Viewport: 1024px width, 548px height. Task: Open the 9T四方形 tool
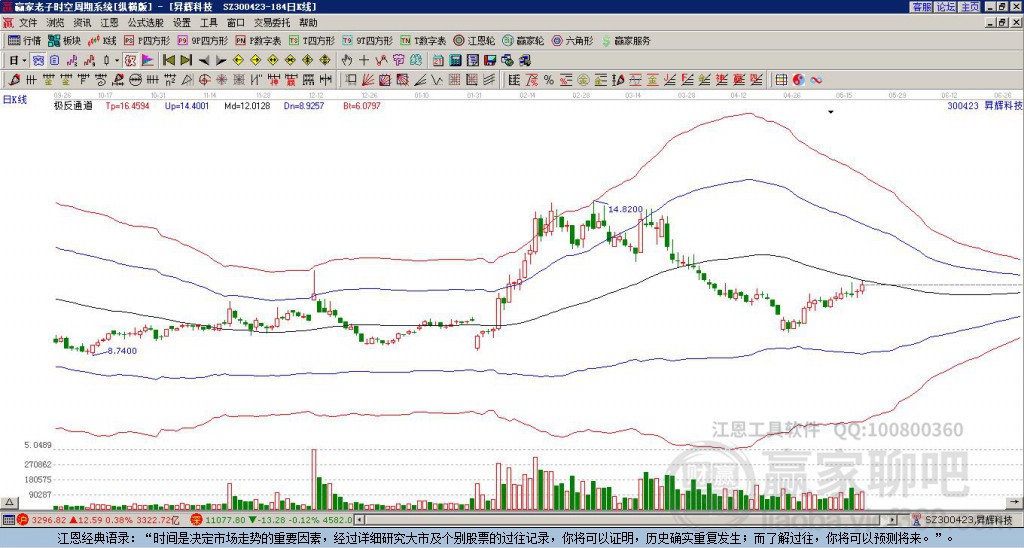coord(367,40)
